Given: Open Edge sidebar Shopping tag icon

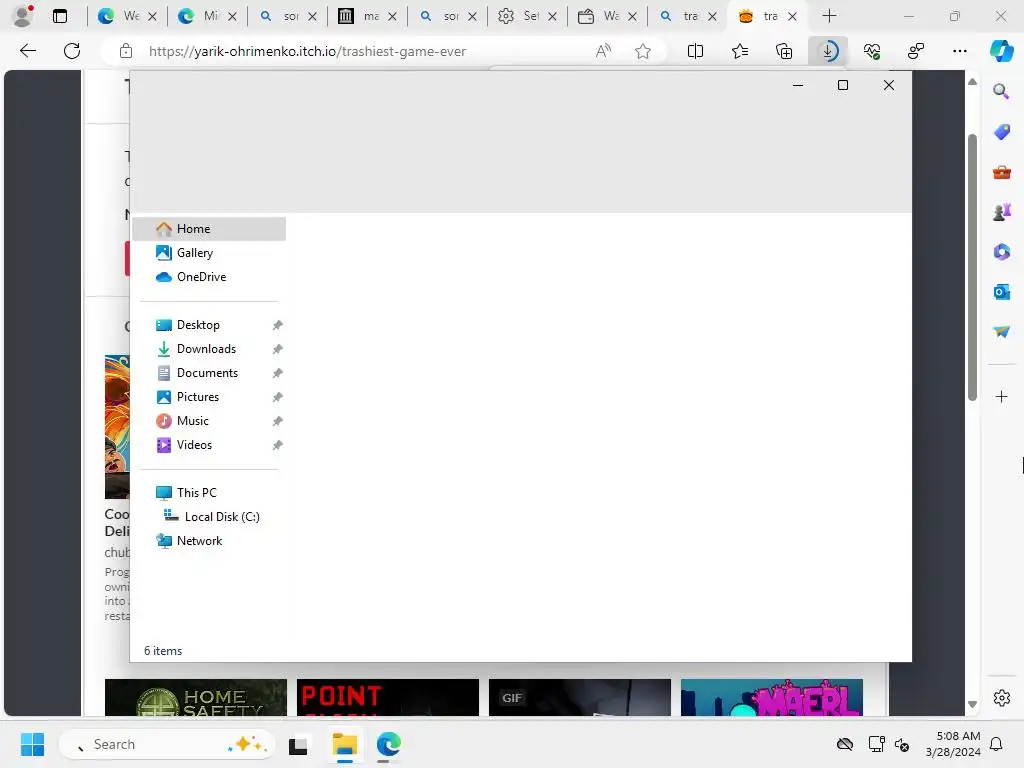Looking at the screenshot, I should coord(1002,131).
